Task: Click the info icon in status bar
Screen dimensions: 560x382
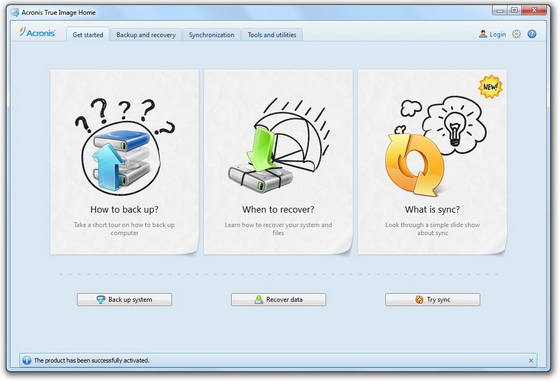Action: tap(27, 360)
